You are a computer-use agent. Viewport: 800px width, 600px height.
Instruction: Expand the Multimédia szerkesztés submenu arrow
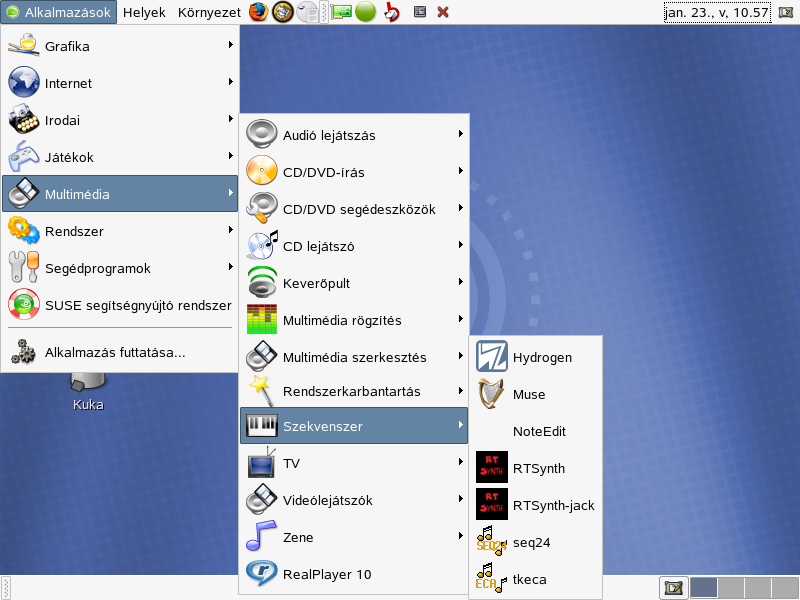461,356
